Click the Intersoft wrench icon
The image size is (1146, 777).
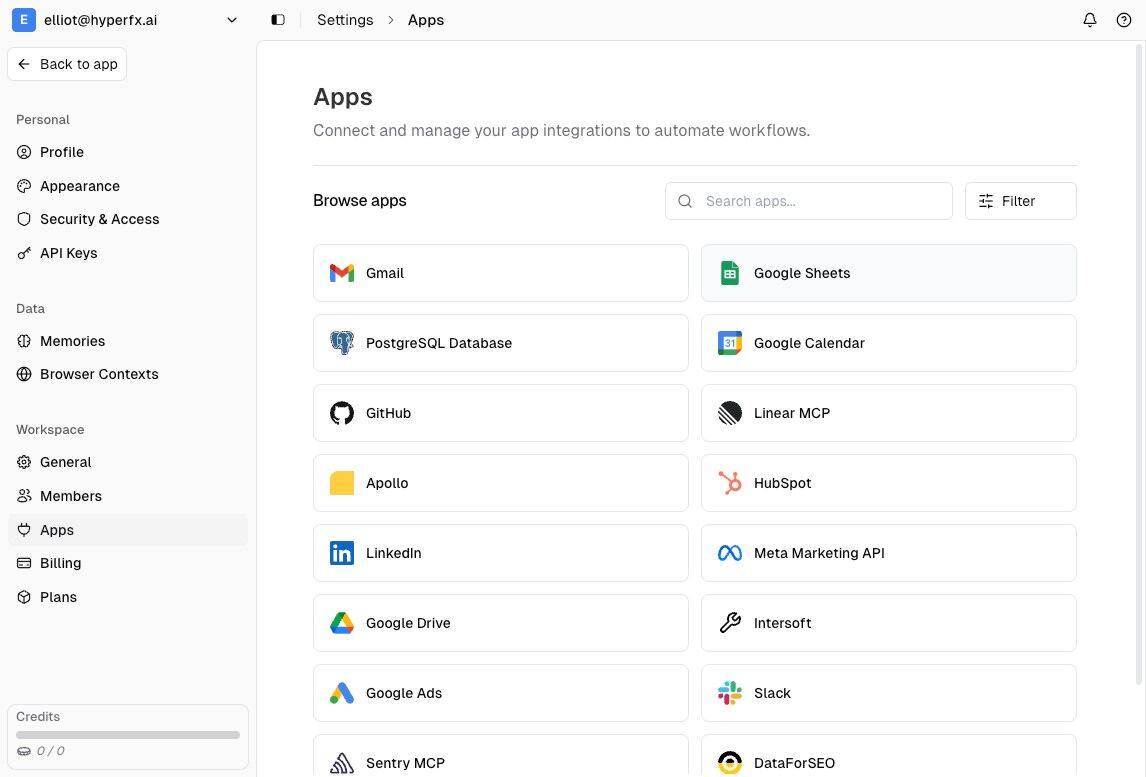click(729, 623)
